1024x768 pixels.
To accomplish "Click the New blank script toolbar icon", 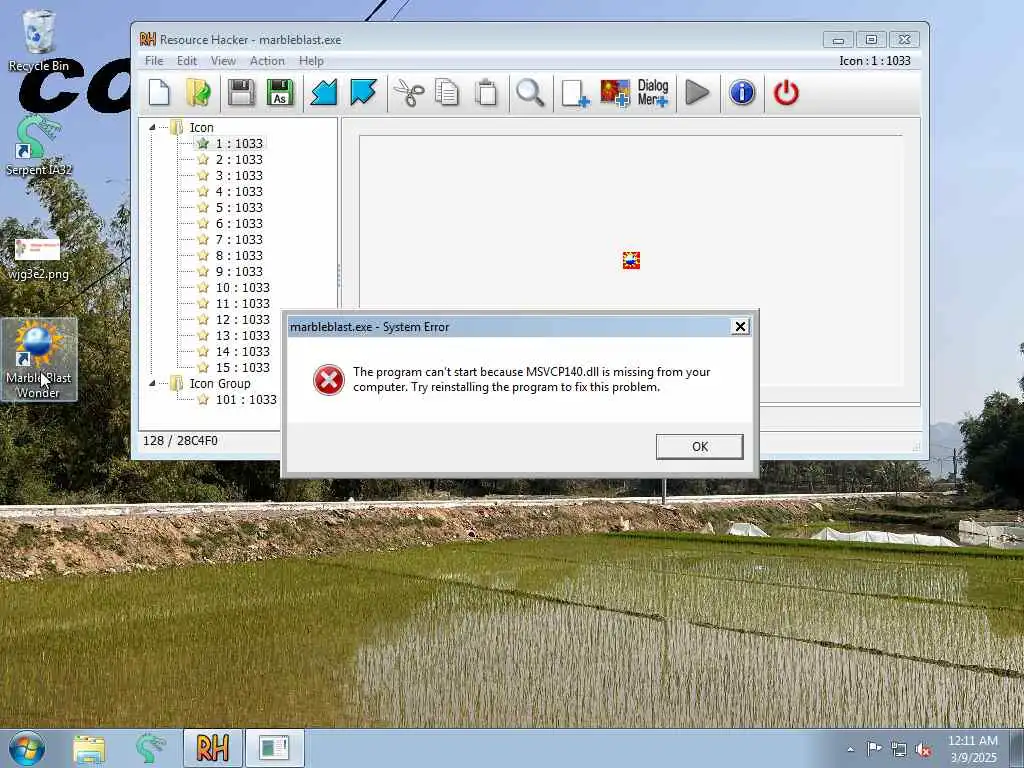I will pos(159,93).
